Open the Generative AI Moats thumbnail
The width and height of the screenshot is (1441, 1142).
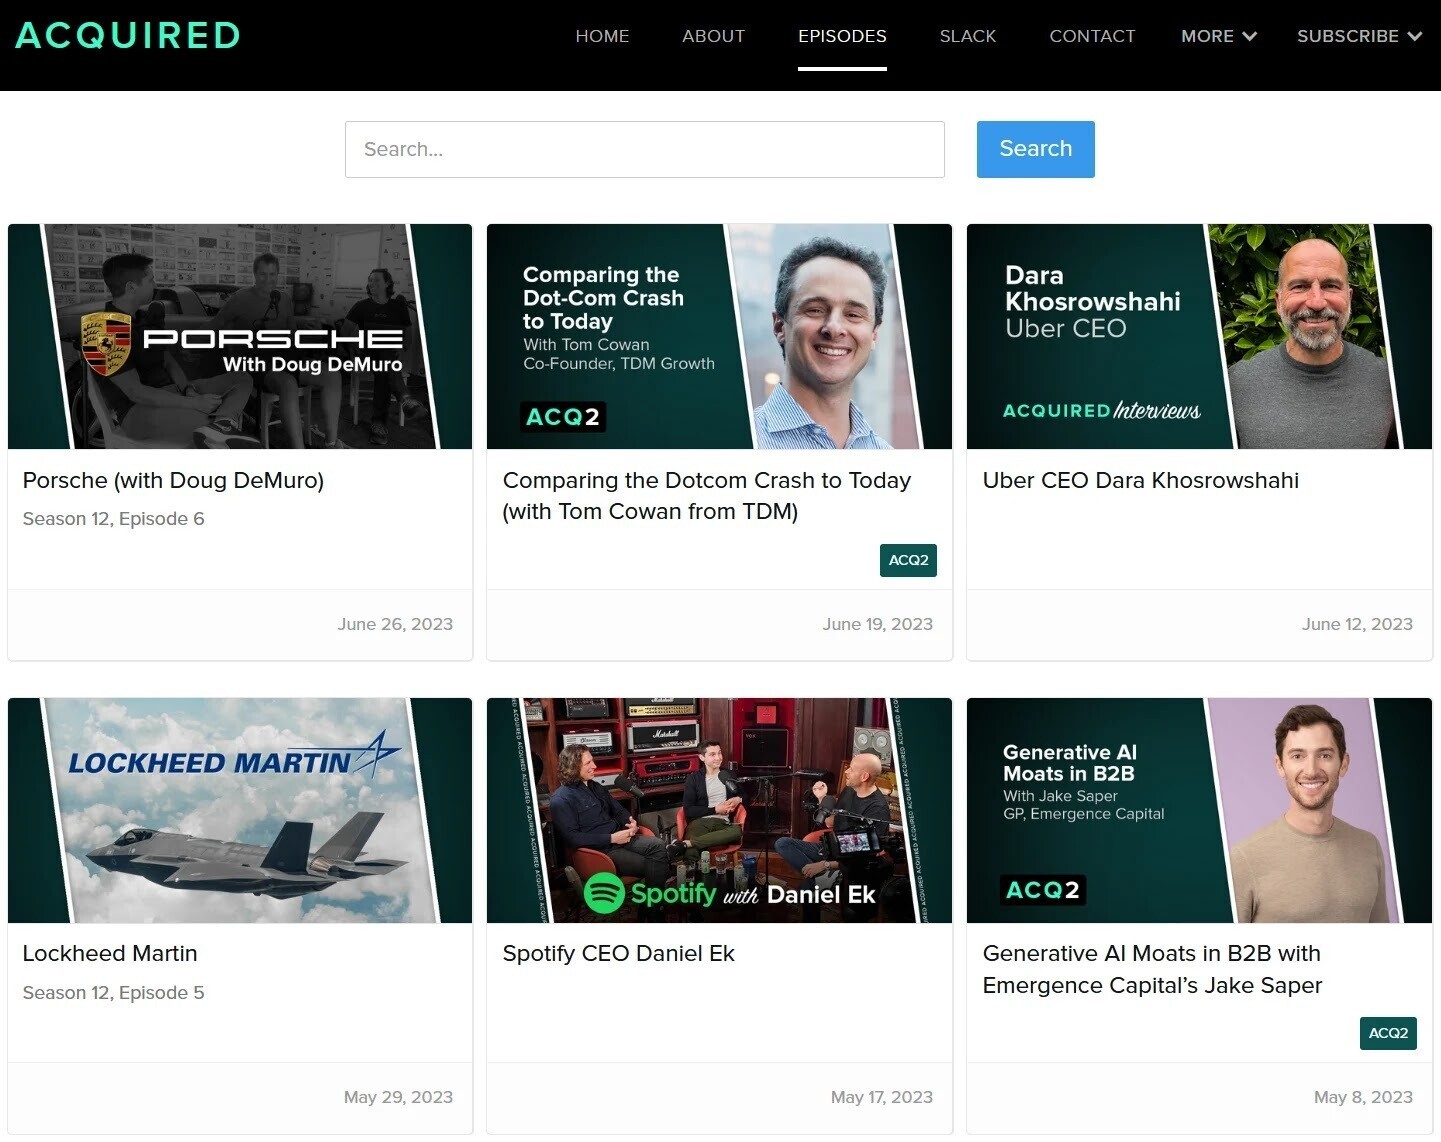(1199, 810)
